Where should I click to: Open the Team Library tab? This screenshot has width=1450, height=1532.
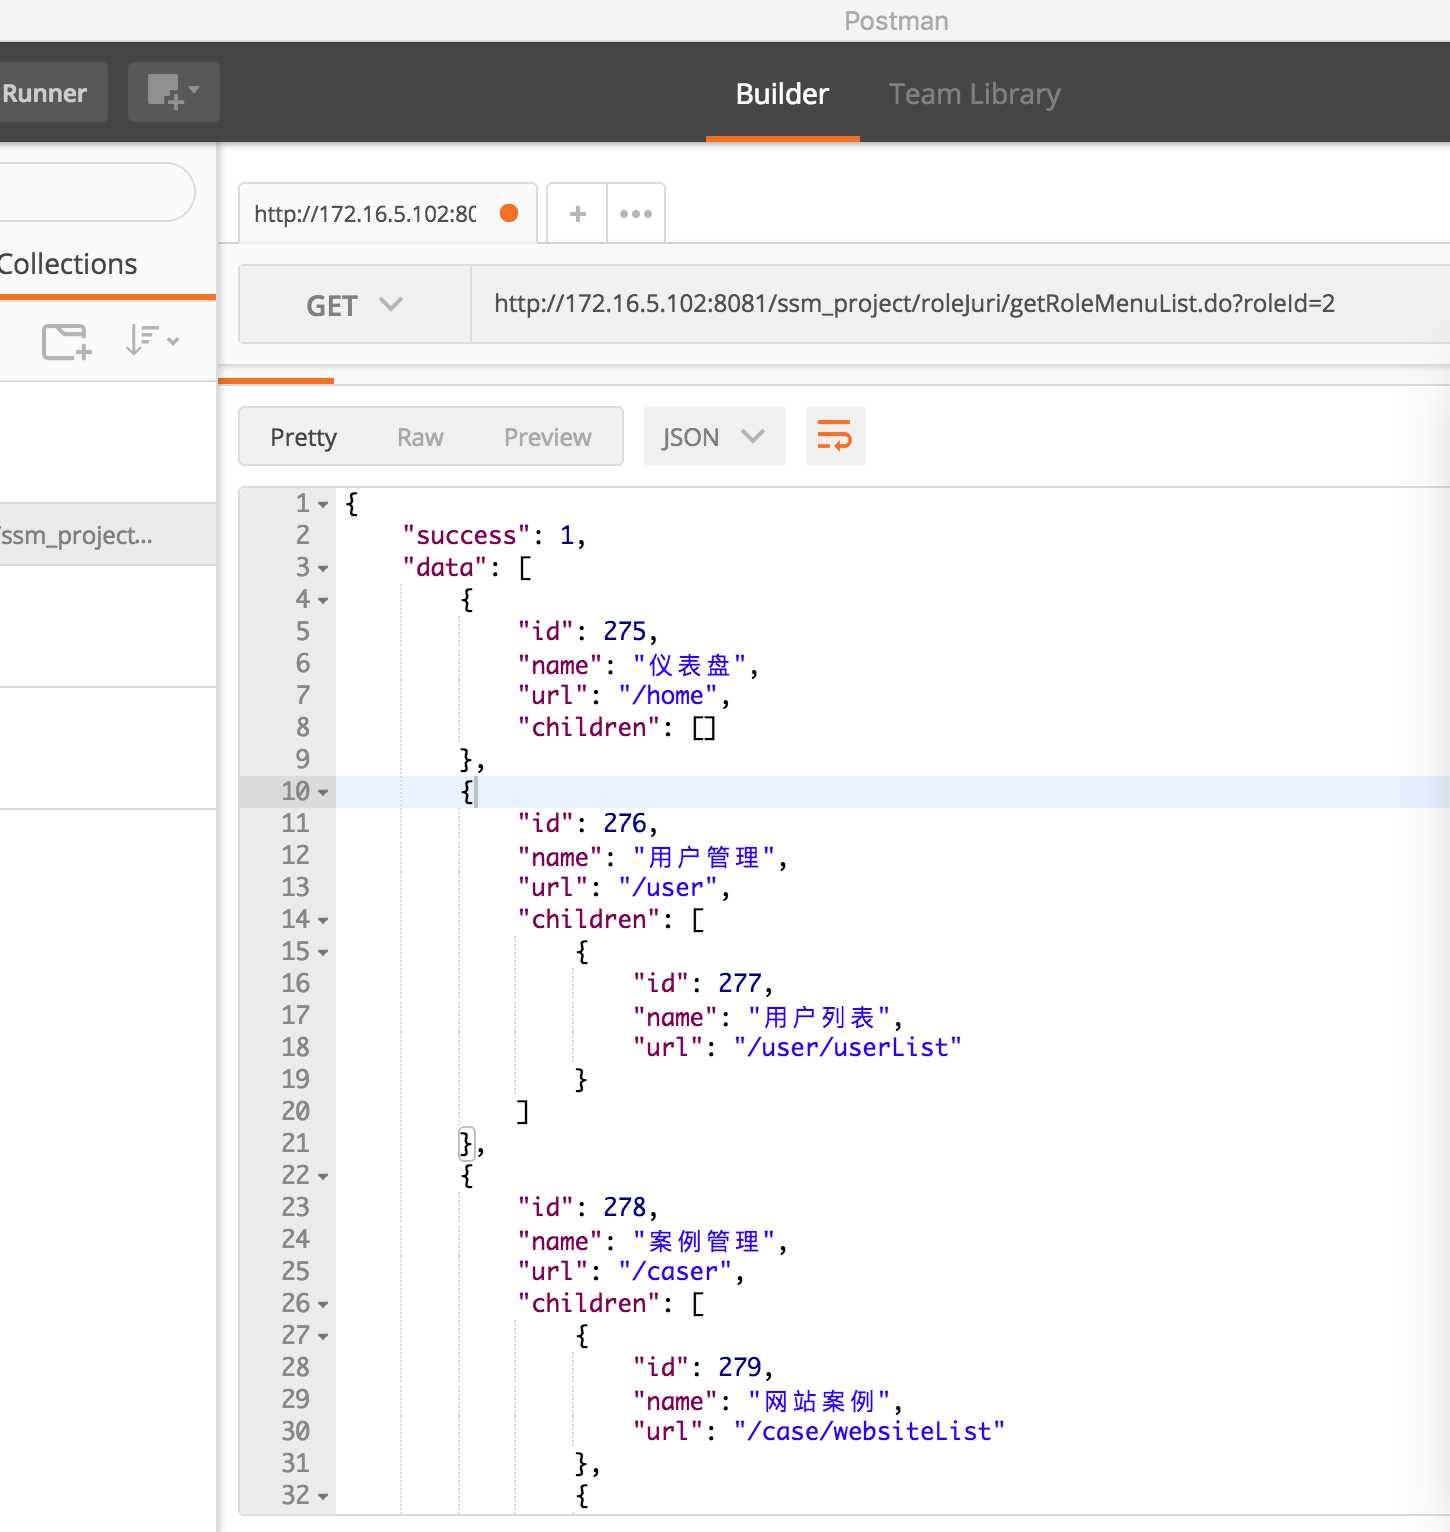[974, 93]
